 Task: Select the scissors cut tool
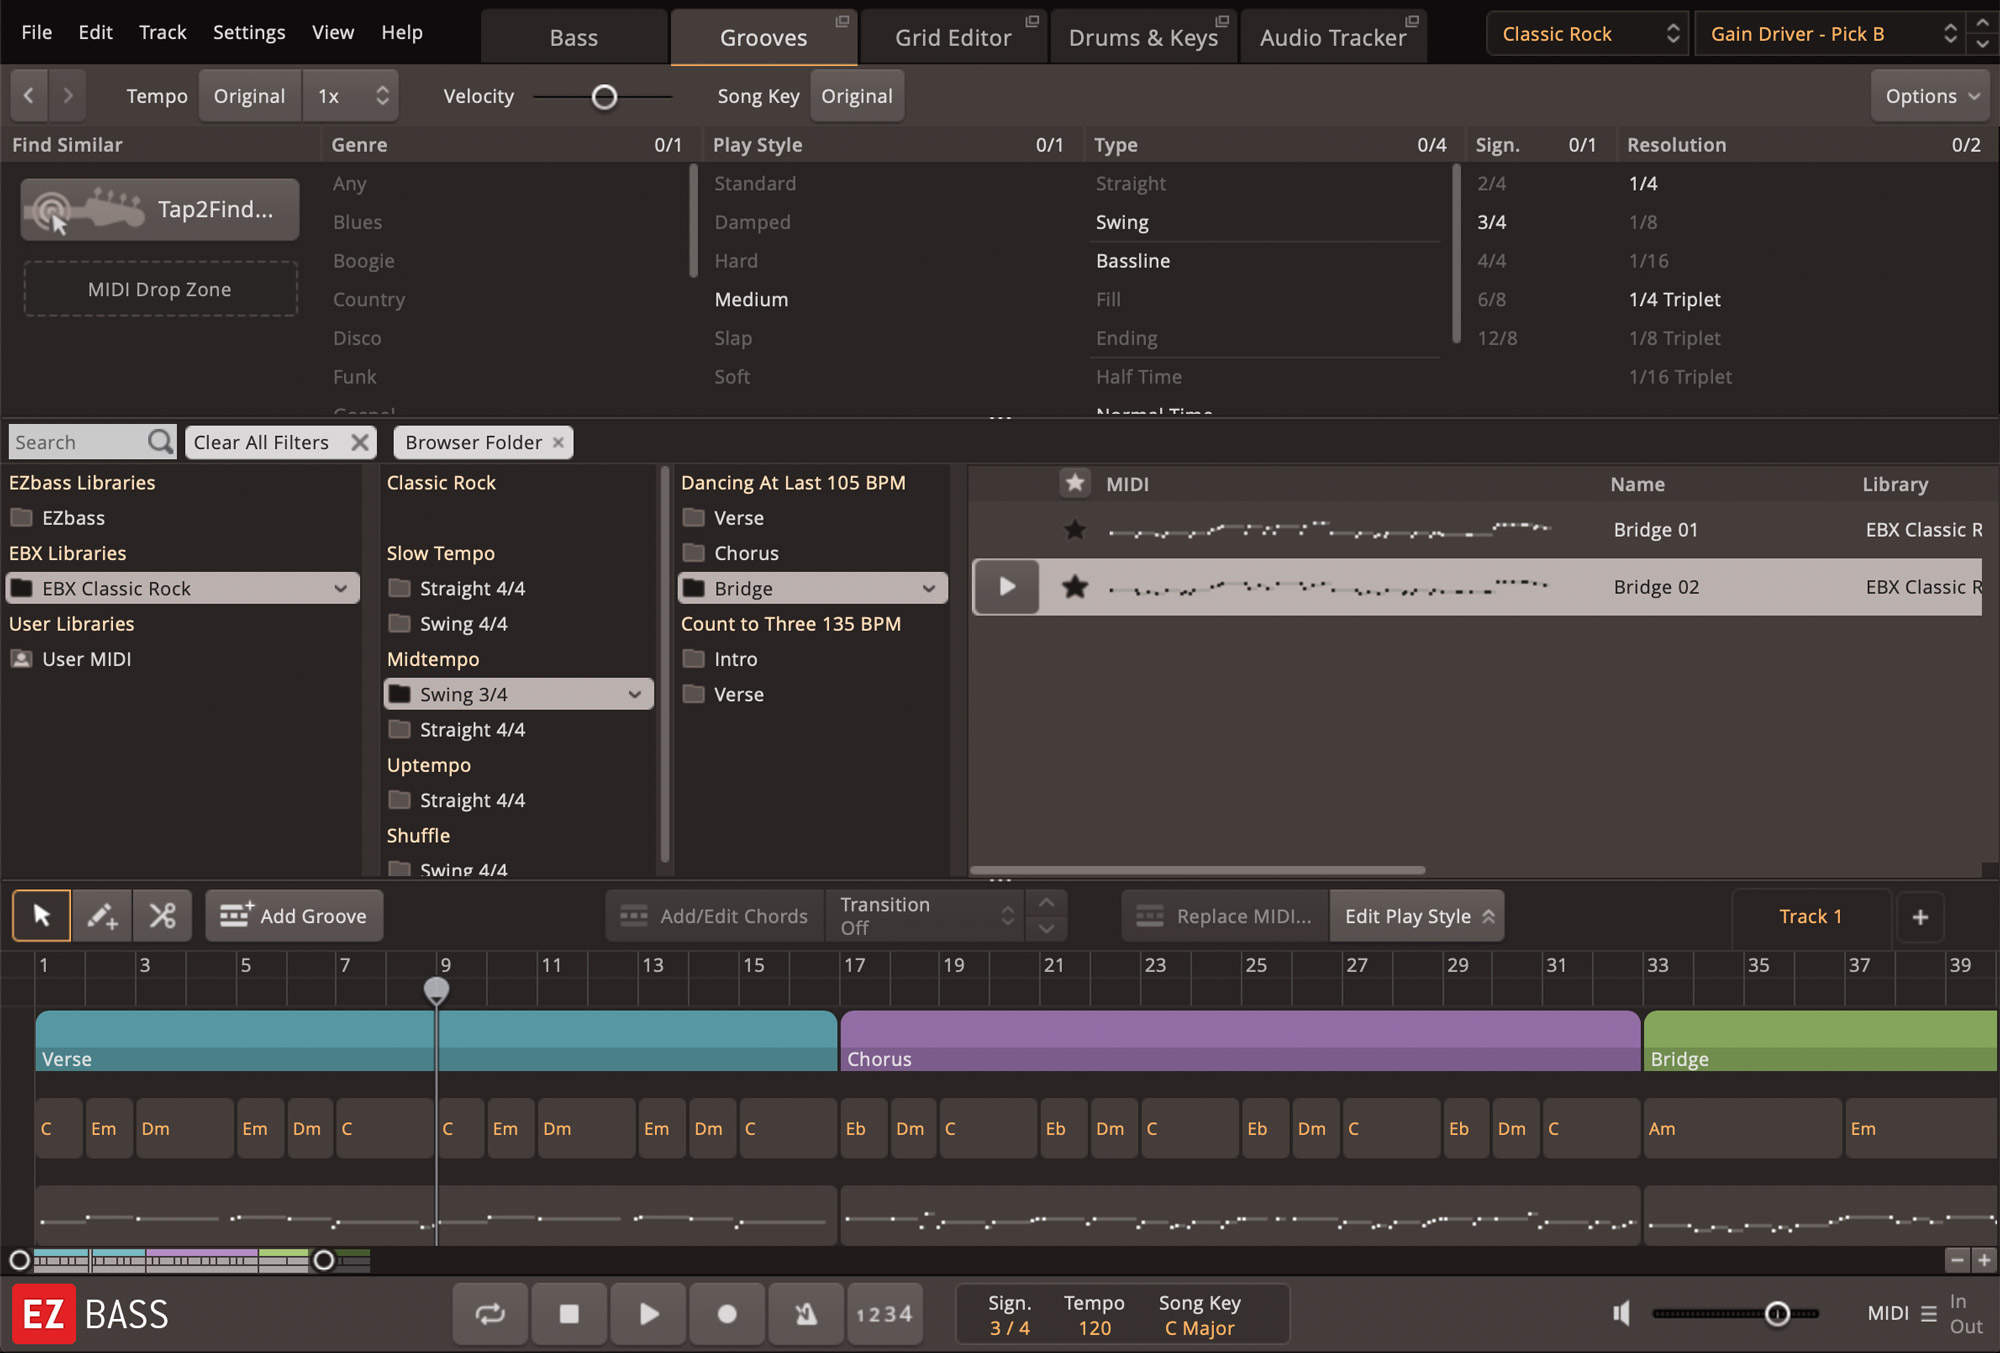(162, 915)
